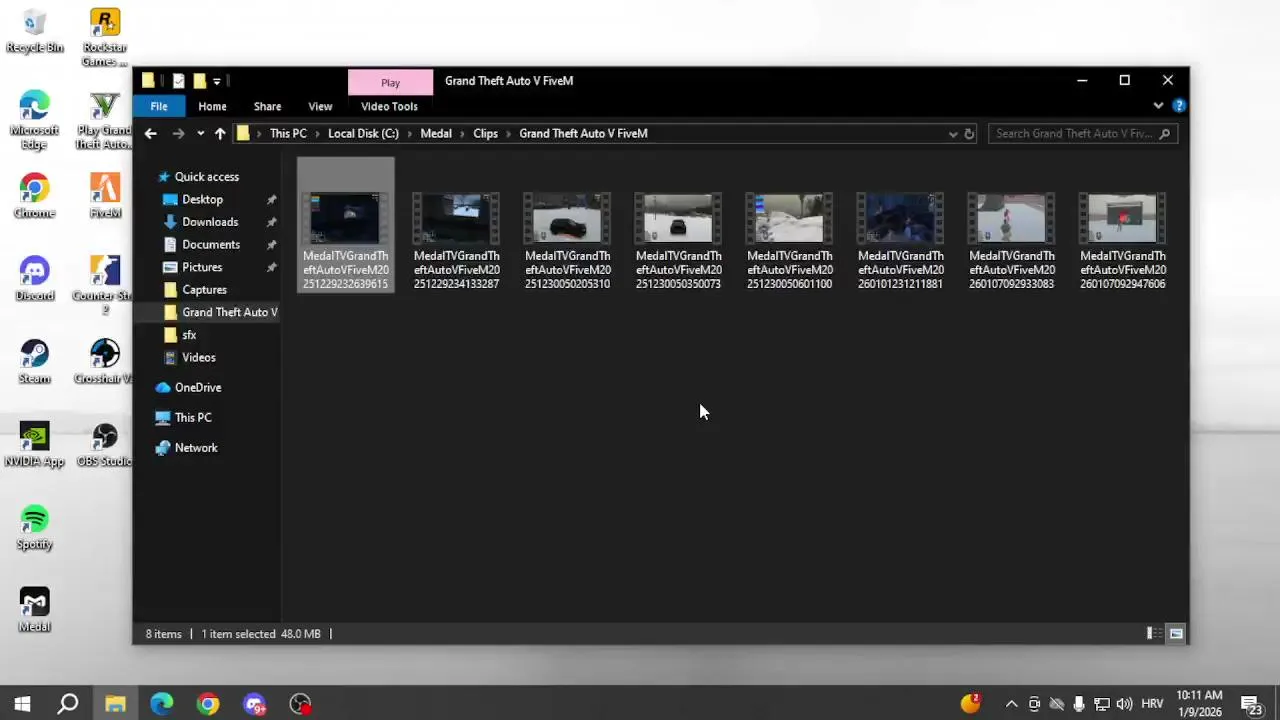Navigate to Clips breadcrumb folder
This screenshot has height=720, width=1280.
coord(485,133)
